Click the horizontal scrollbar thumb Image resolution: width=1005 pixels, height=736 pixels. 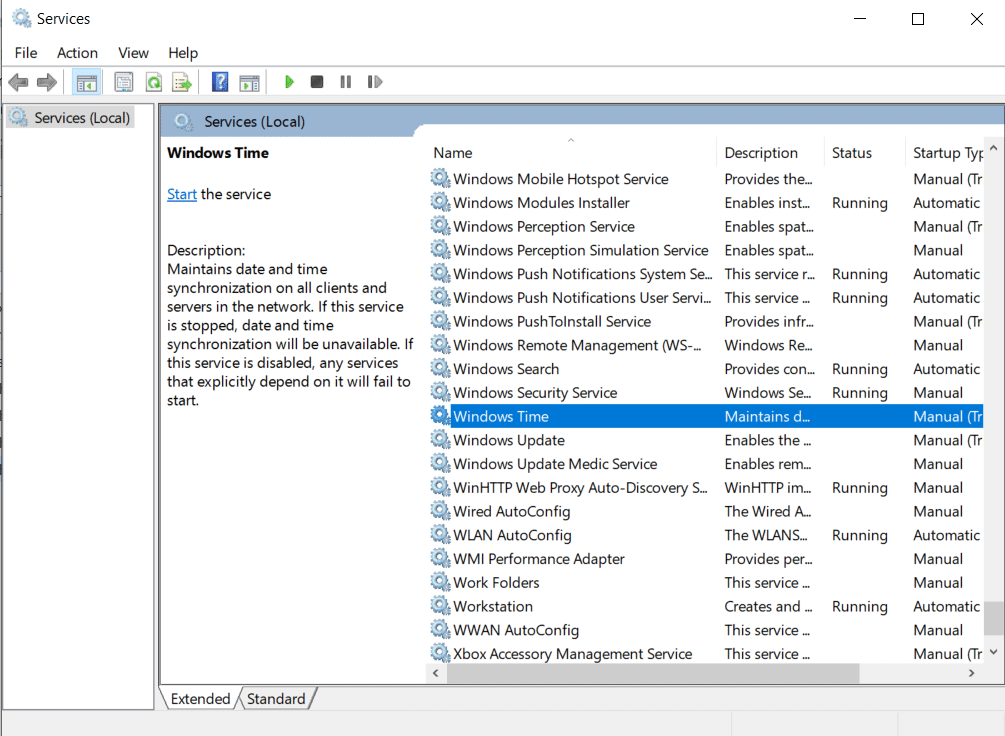coord(650,675)
